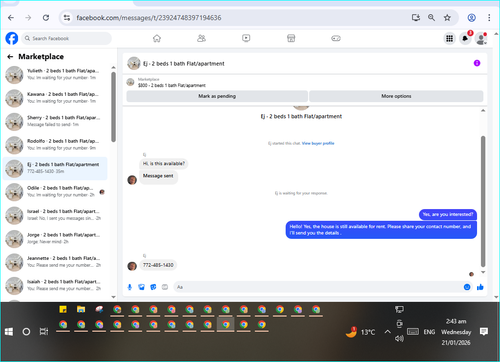Open the Gaming controller icon
Image resolution: width=500 pixels, height=362 pixels.
336,38
